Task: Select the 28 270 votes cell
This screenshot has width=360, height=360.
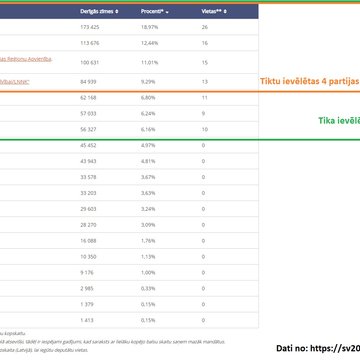Action: [x=88, y=225]
